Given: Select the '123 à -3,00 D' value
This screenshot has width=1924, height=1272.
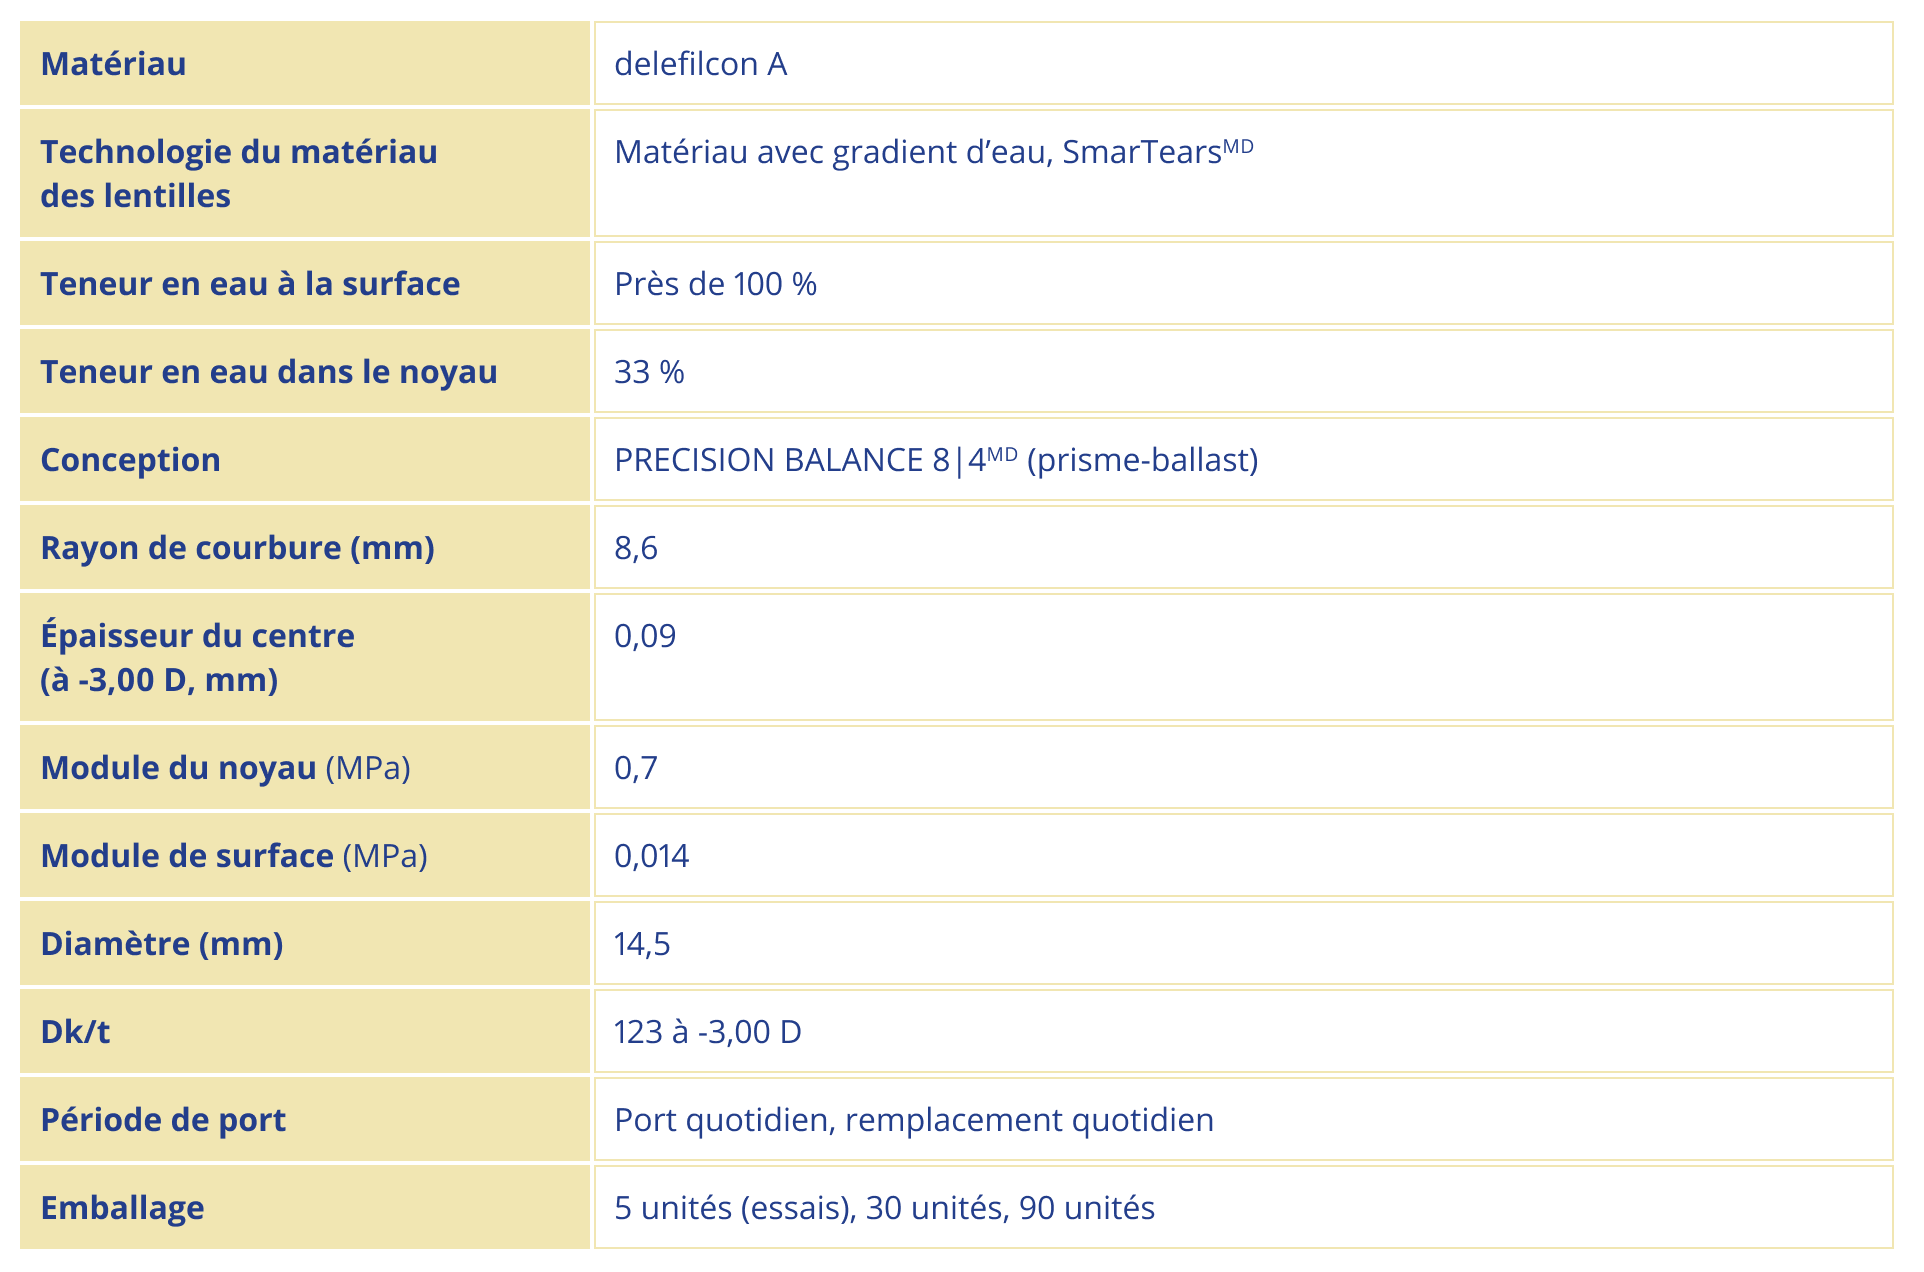Looking at the screenshot, I should 708,1032.
